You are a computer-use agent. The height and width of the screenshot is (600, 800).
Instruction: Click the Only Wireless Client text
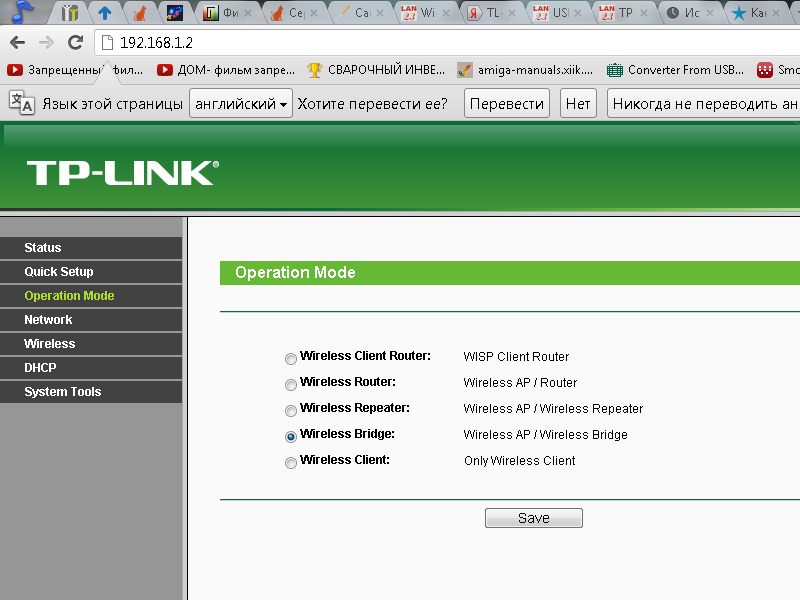[x=519, y=461]
